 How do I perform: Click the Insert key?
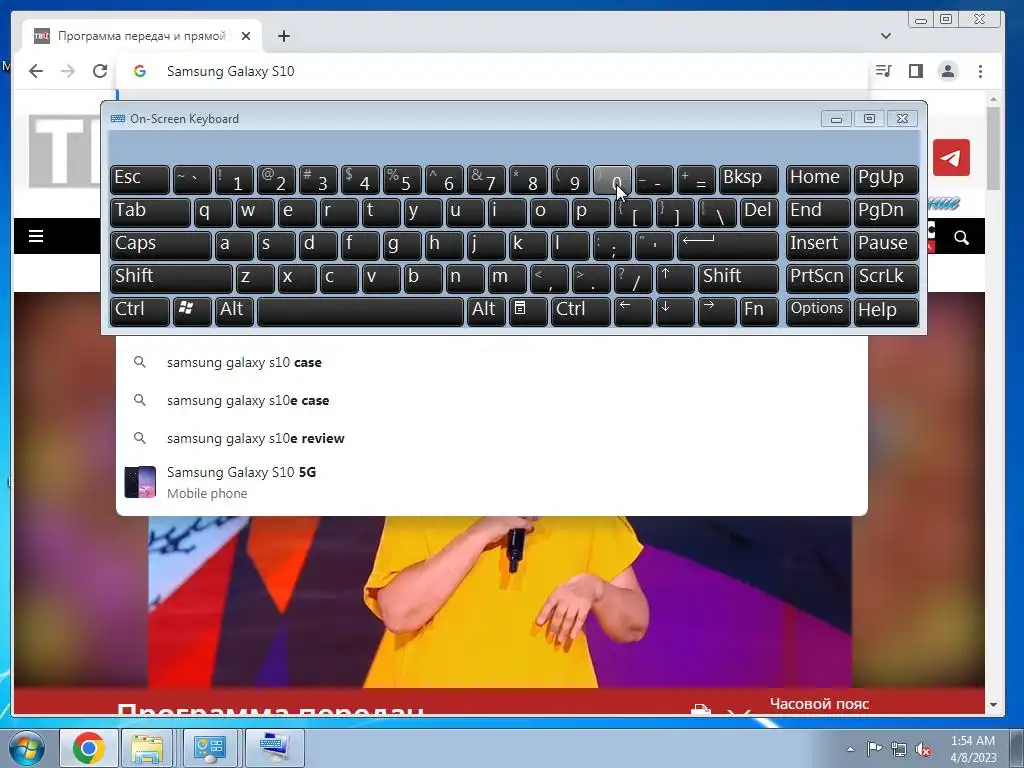(x=818, y=245)
